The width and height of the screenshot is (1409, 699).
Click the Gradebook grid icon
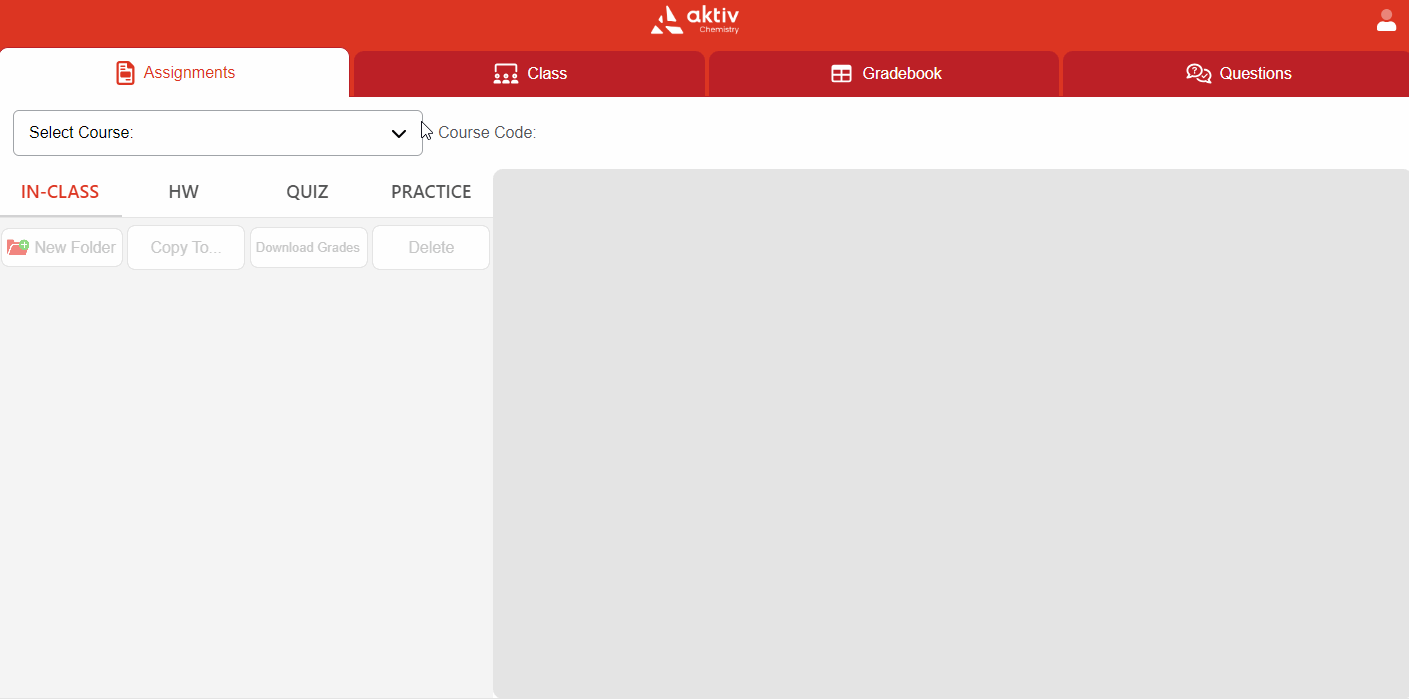pos(841,72)
